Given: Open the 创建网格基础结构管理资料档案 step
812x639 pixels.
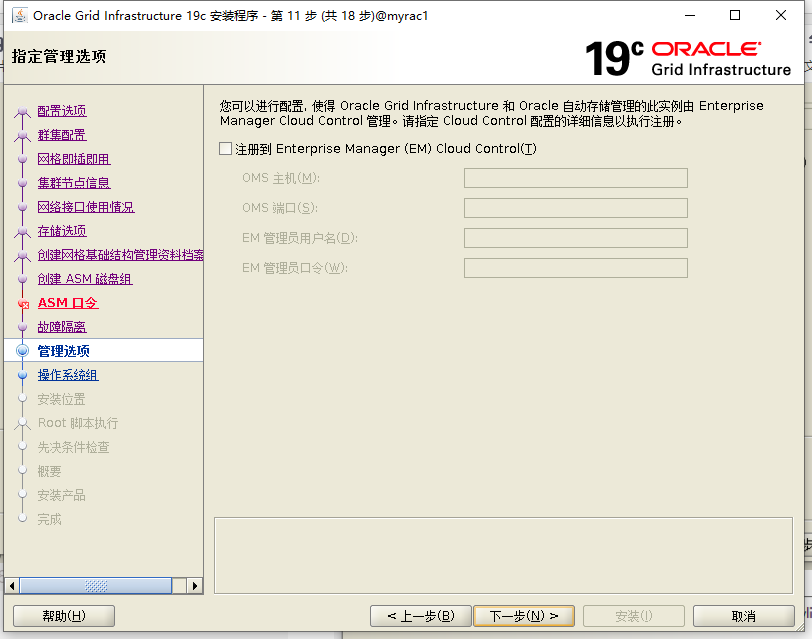Looking at the screenshot, I should pyautogui.click(x=120, y=255).
